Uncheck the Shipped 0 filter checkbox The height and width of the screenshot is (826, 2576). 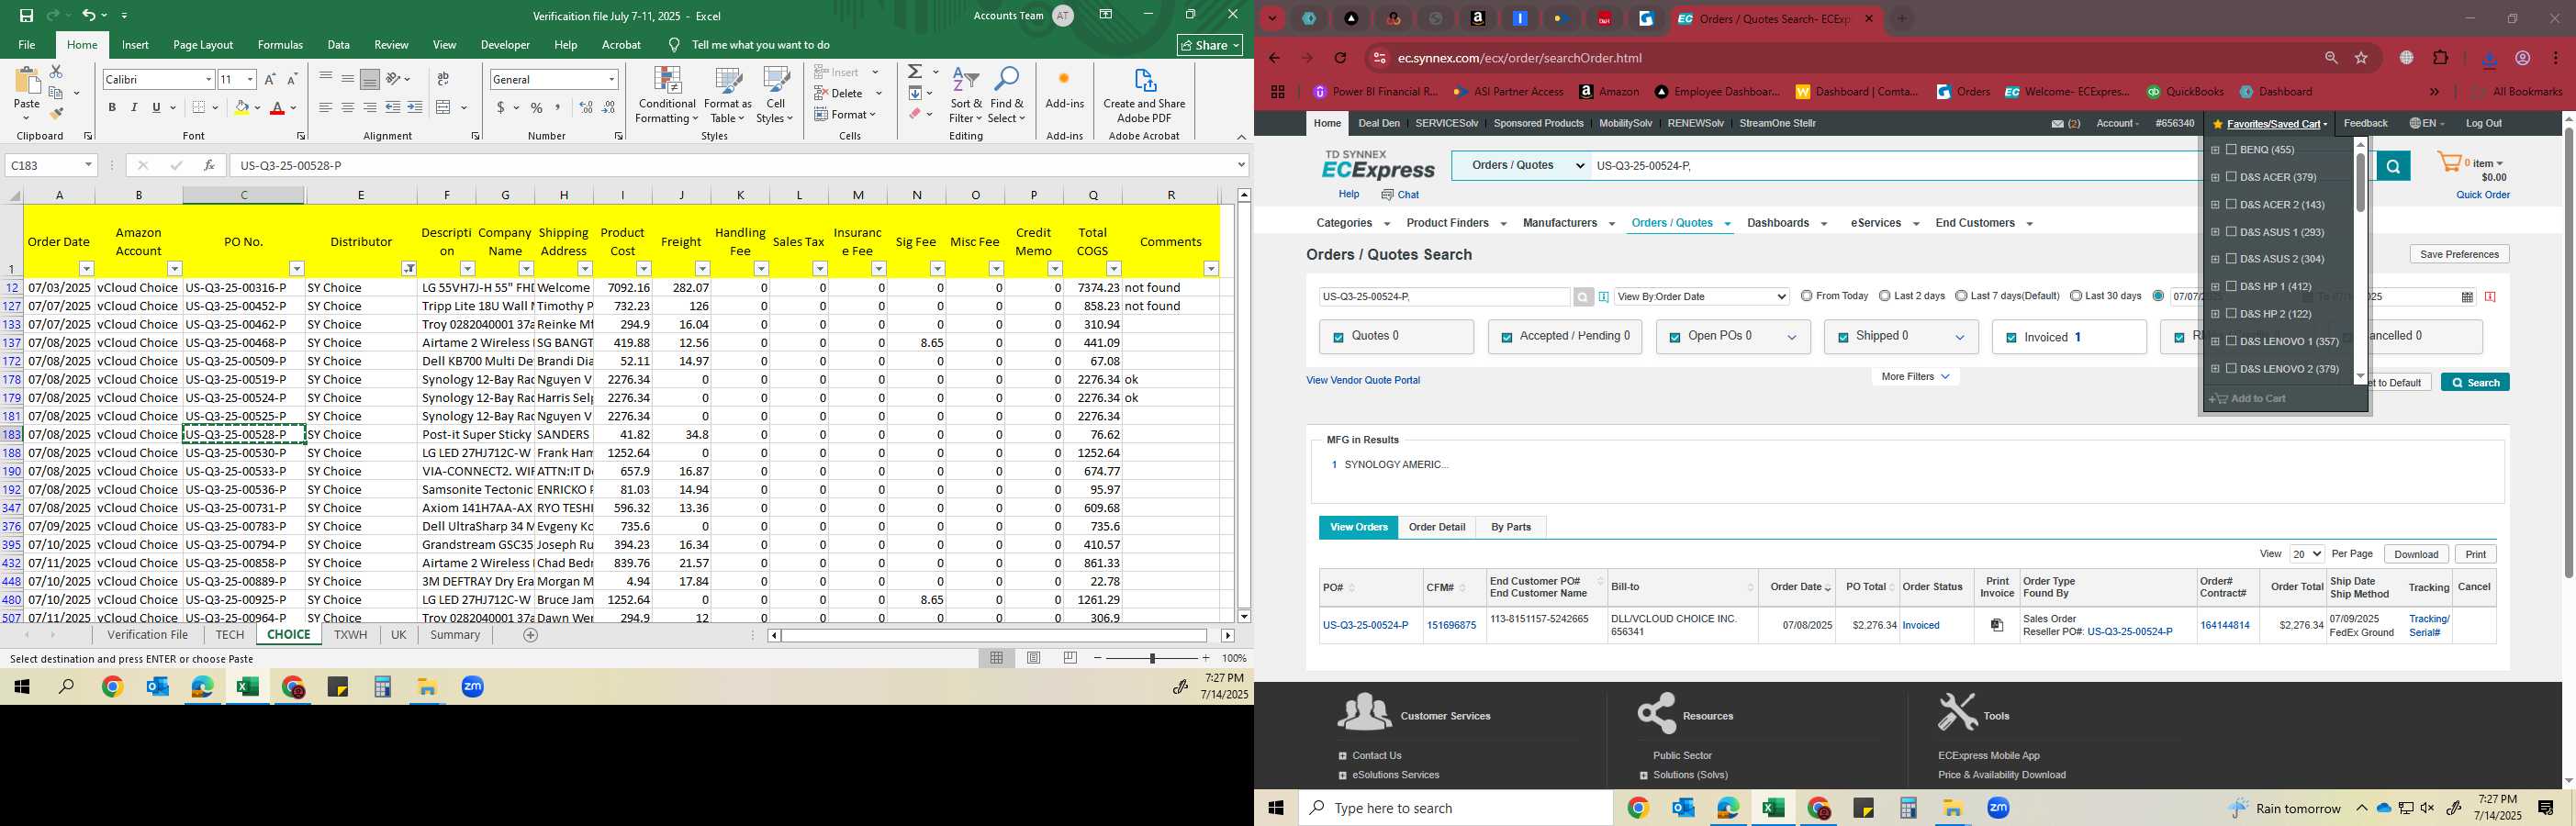pyautogui.click(x=1842, y=338)
